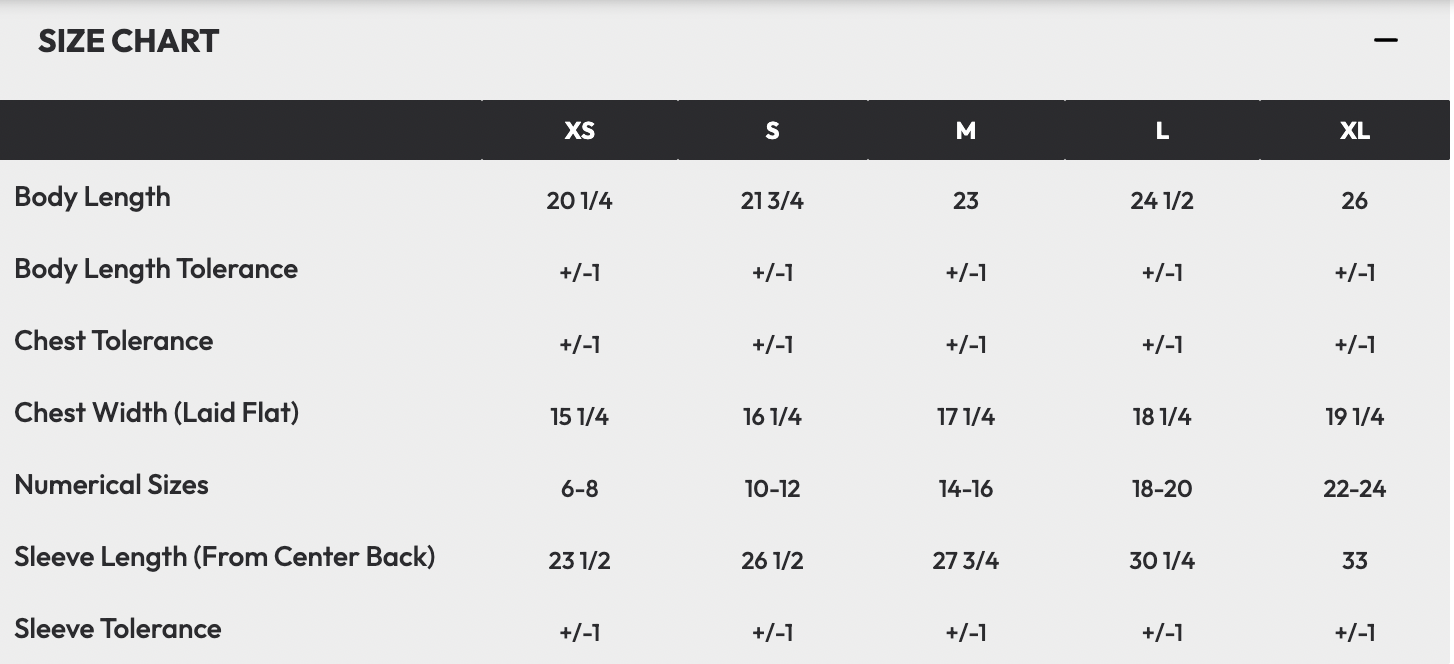Click the Body Length Tolerance row label
1454x664 pixels.
[x=156, y=269]
